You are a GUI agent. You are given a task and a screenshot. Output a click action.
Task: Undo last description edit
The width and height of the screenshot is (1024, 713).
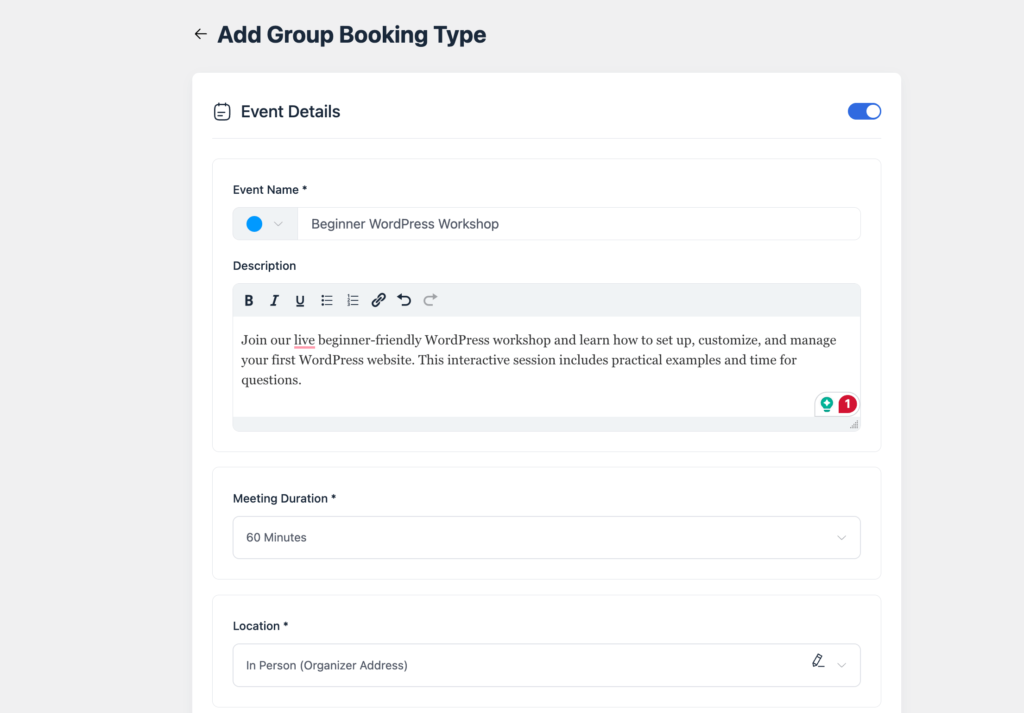click(404, 300)
